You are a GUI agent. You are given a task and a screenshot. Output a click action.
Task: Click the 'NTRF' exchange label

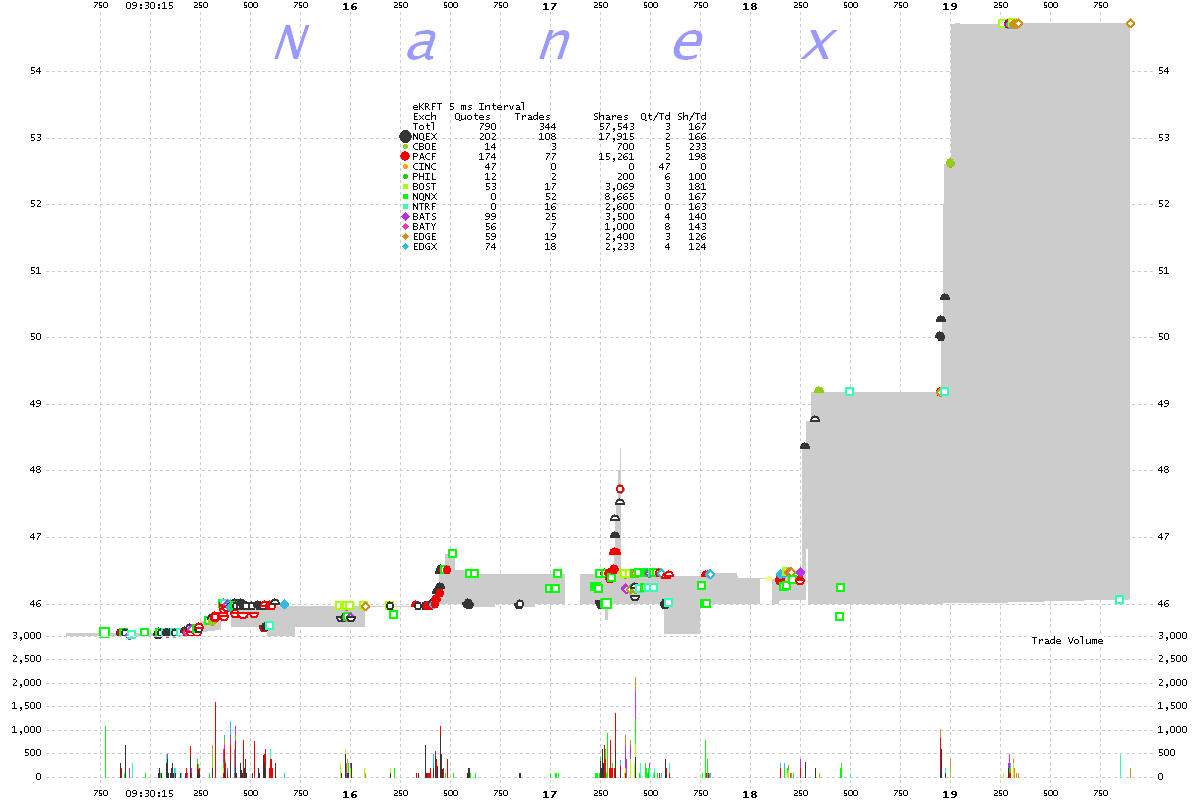pos(425,207)
